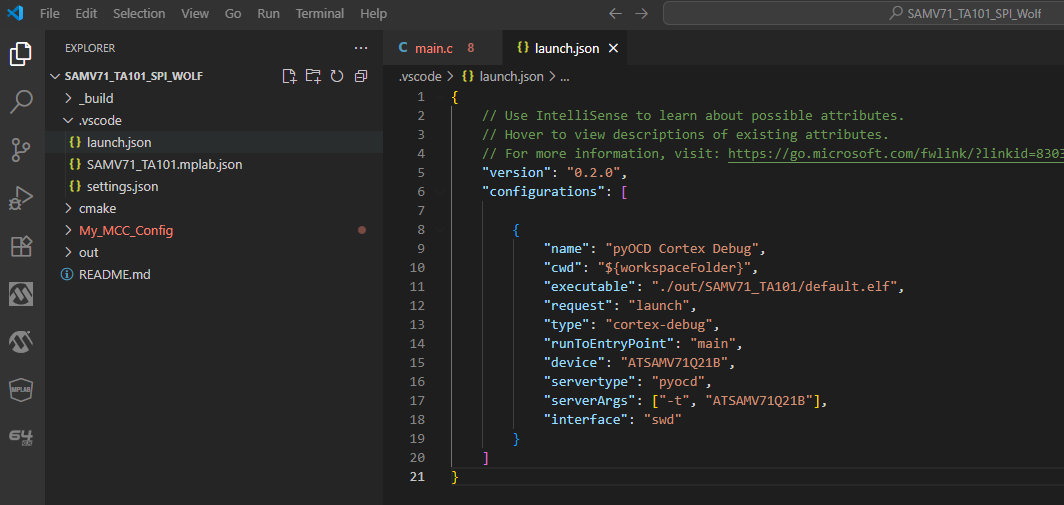This screenshot has height=505, width=1064.
Task: Open the Extensions view
Action: (22, 246)
